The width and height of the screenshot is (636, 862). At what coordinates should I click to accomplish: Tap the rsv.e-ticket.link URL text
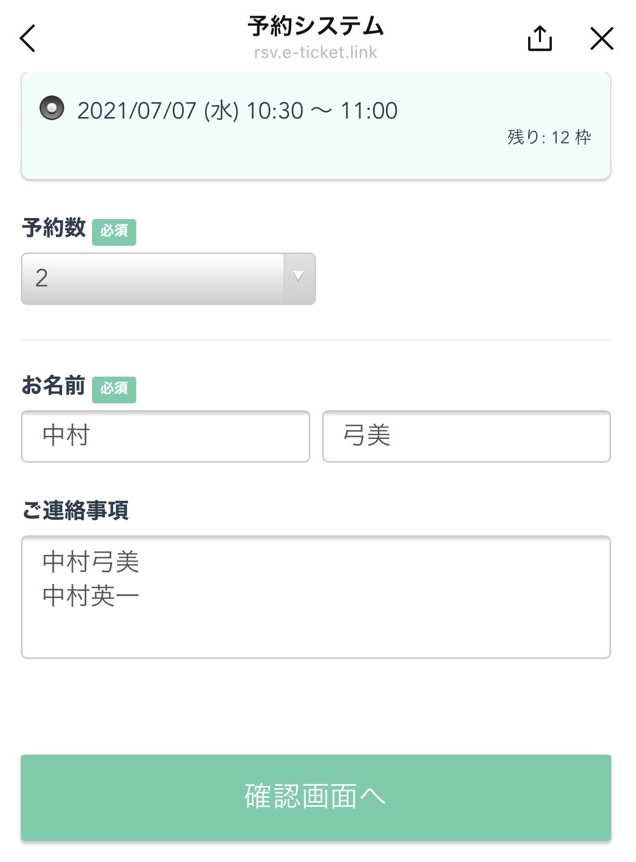click(316, 53)
